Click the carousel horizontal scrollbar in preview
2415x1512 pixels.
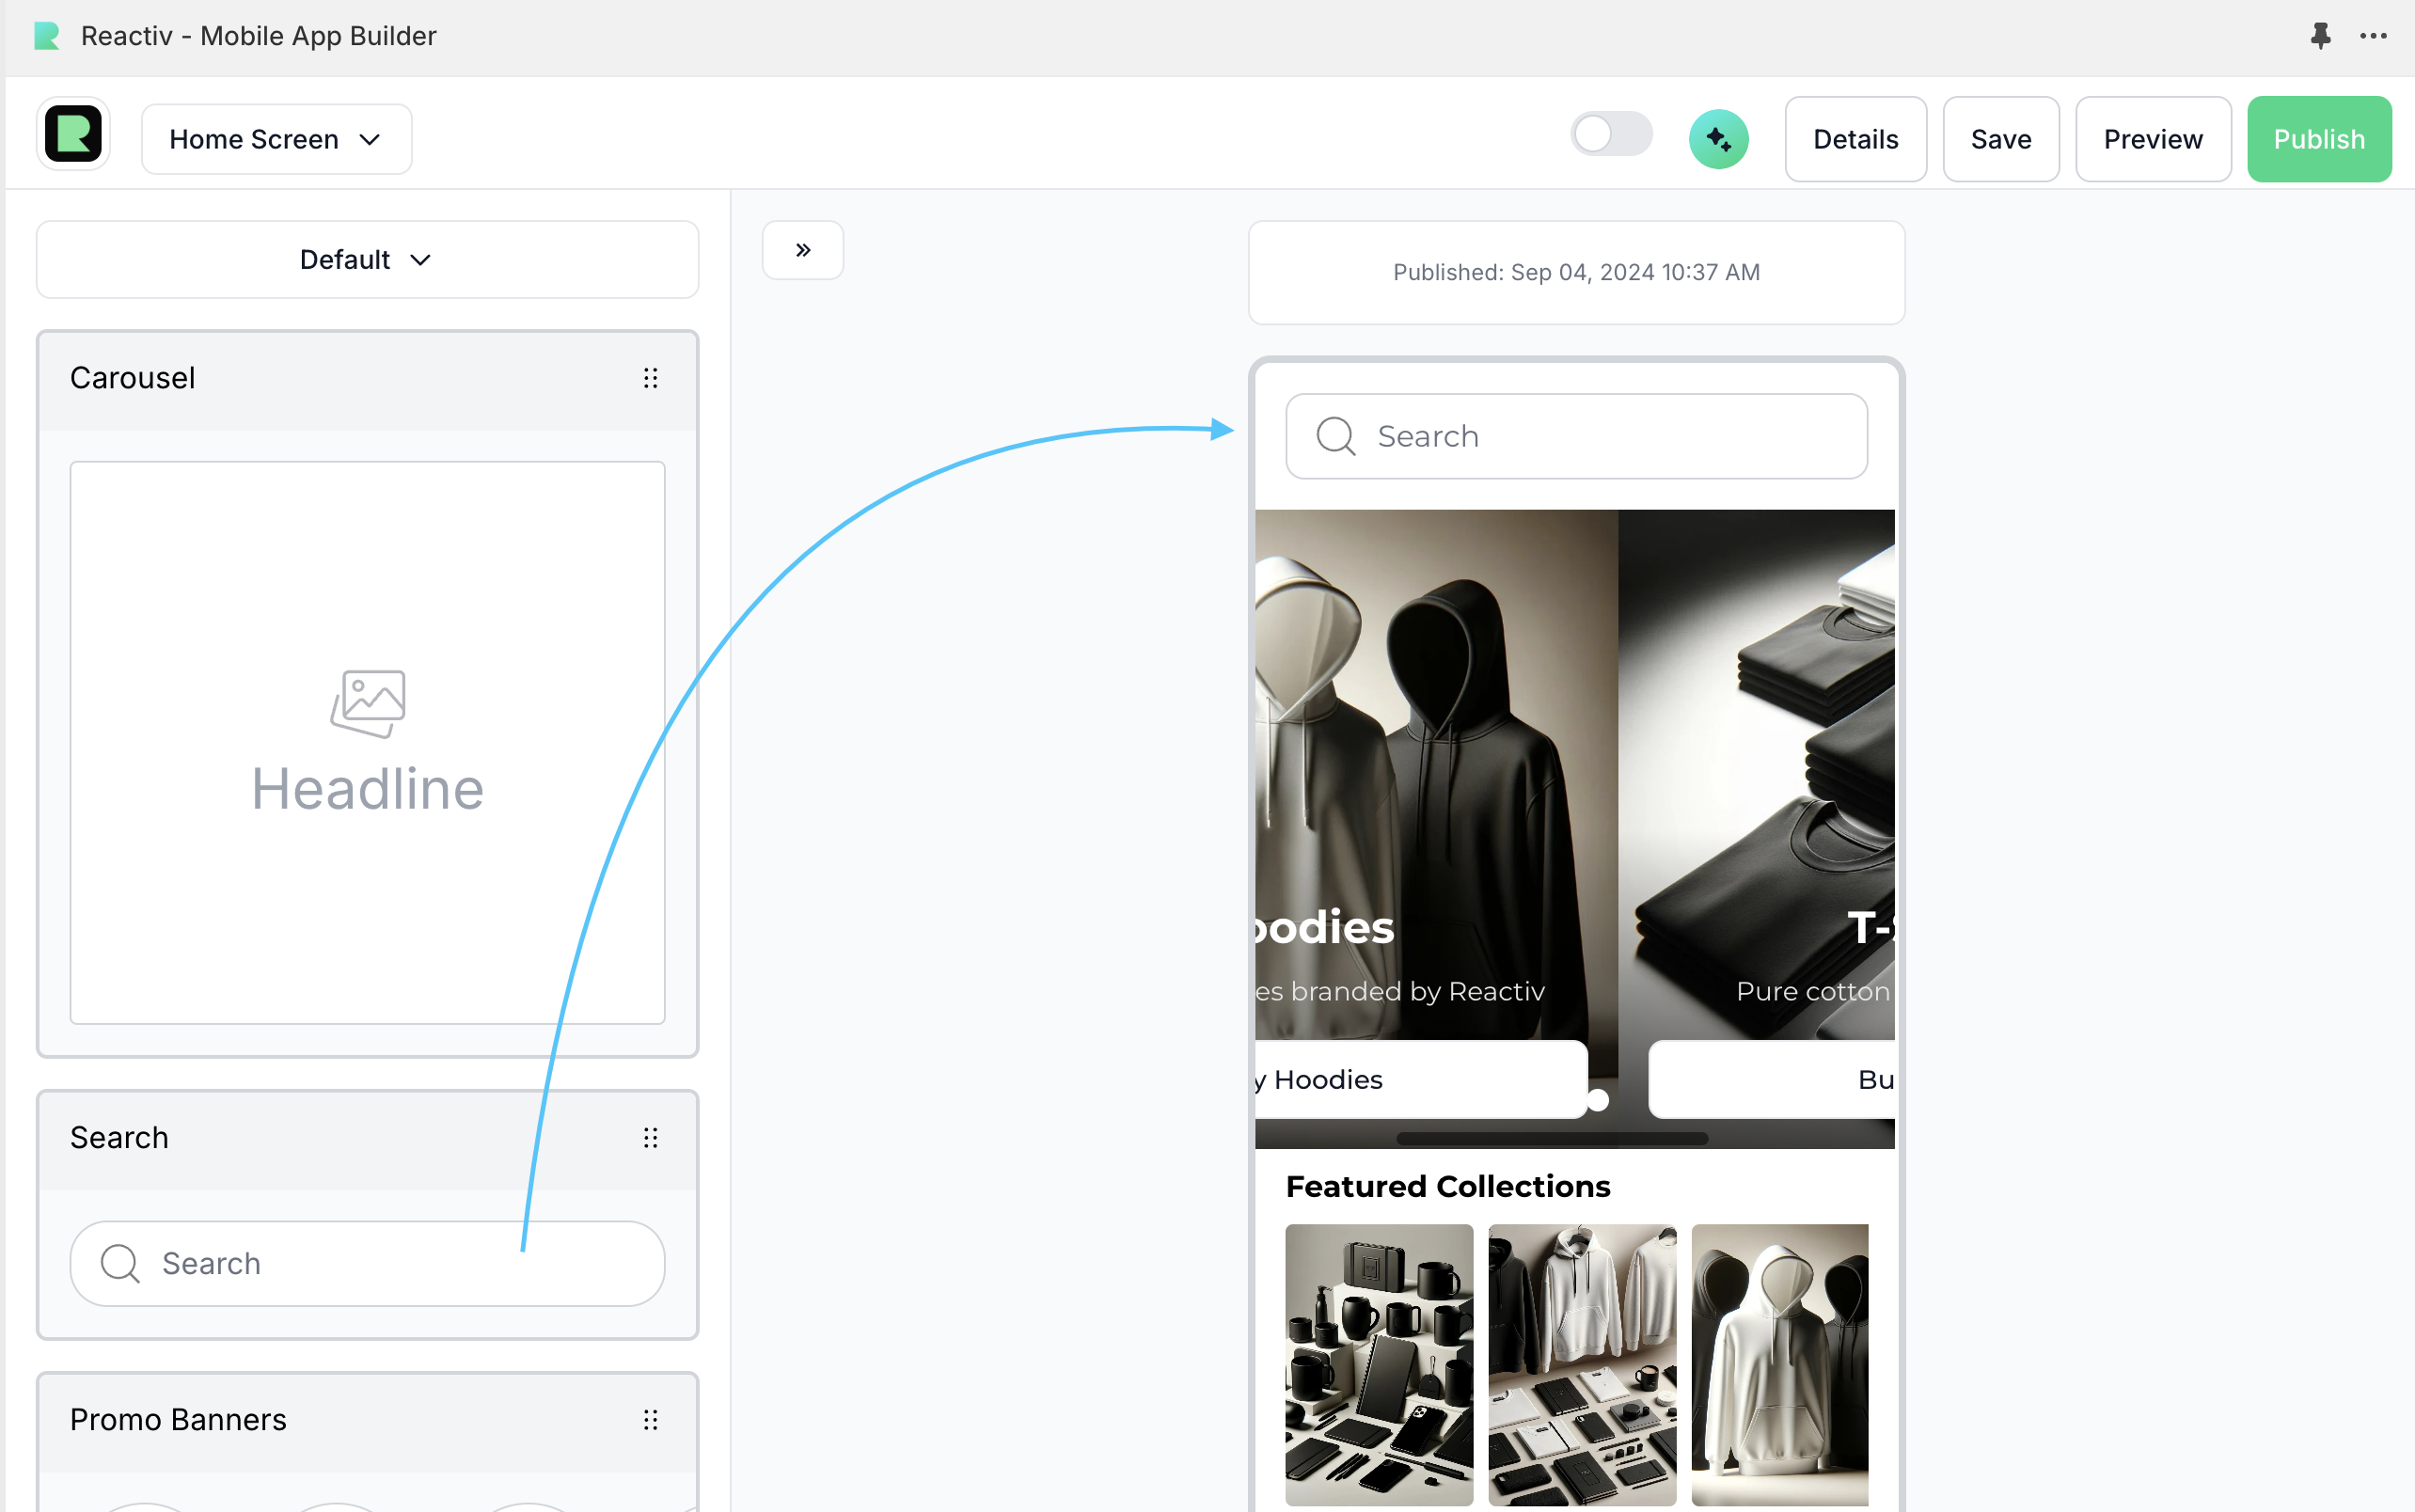[x=1551, y=1139]
